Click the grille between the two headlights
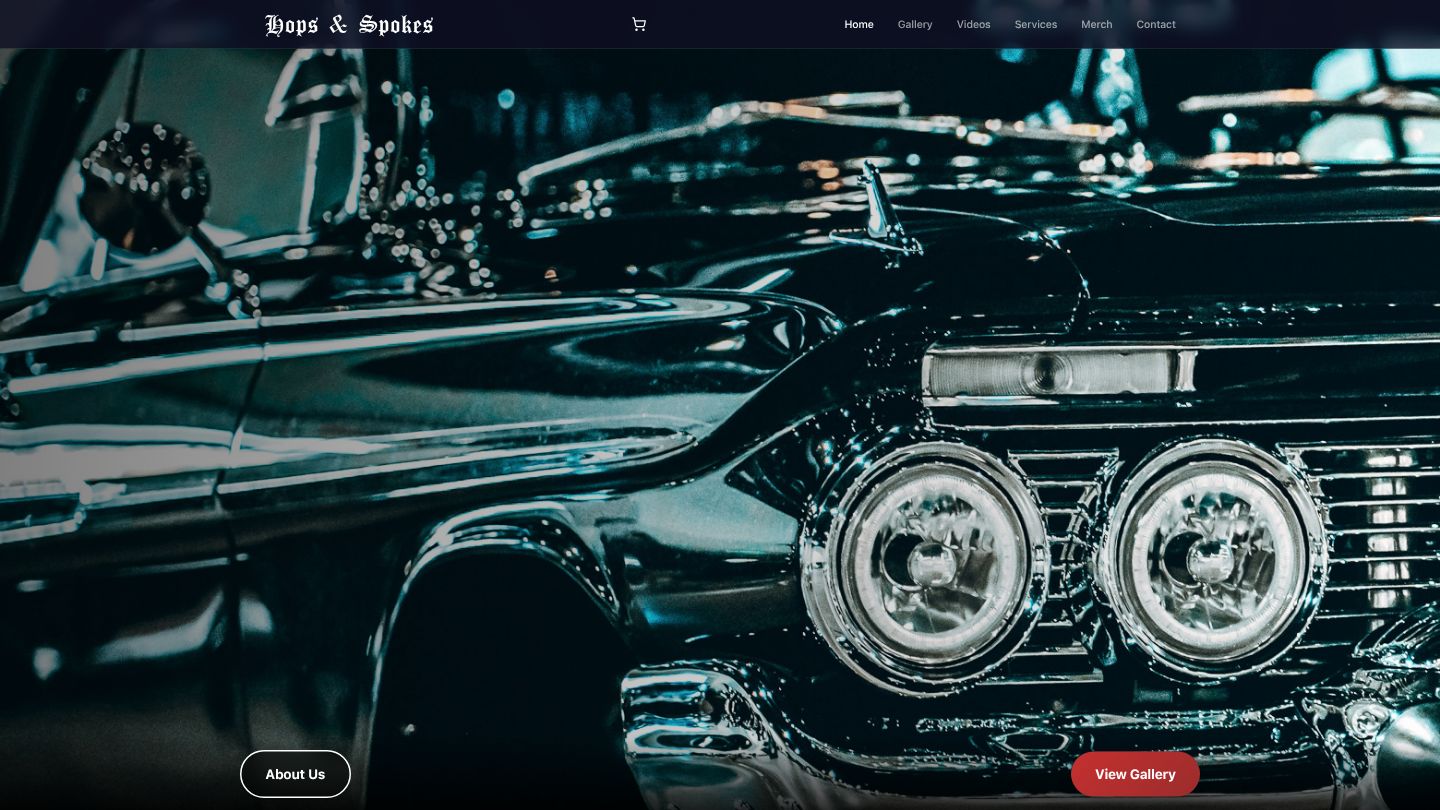 click(1070, 560)
